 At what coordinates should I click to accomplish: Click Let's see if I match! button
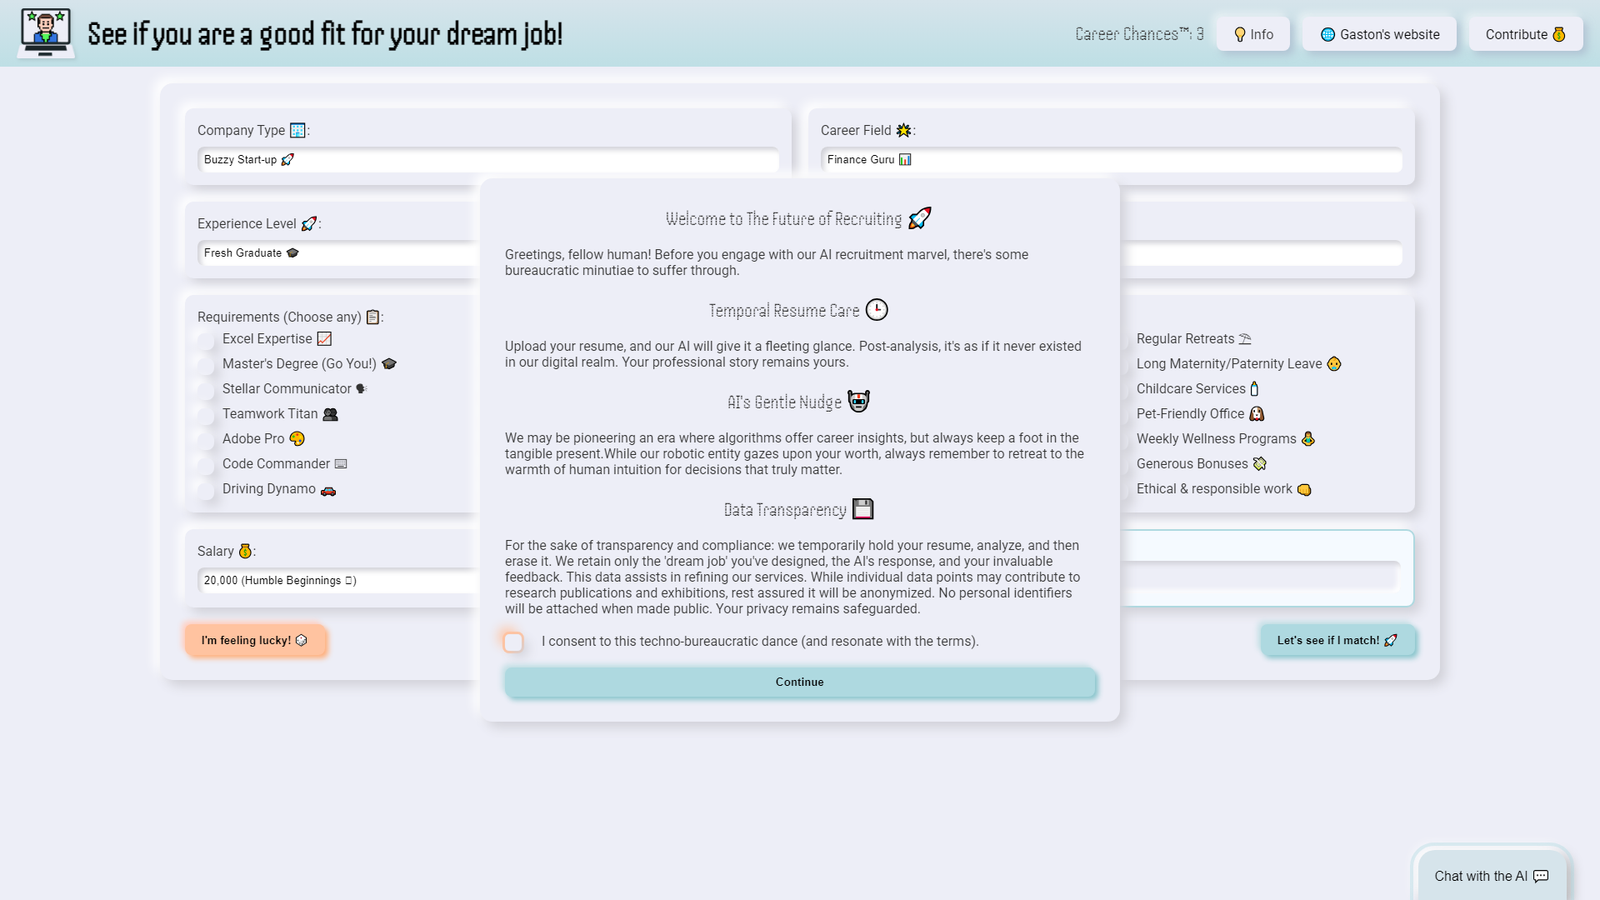click(1338, 640)
